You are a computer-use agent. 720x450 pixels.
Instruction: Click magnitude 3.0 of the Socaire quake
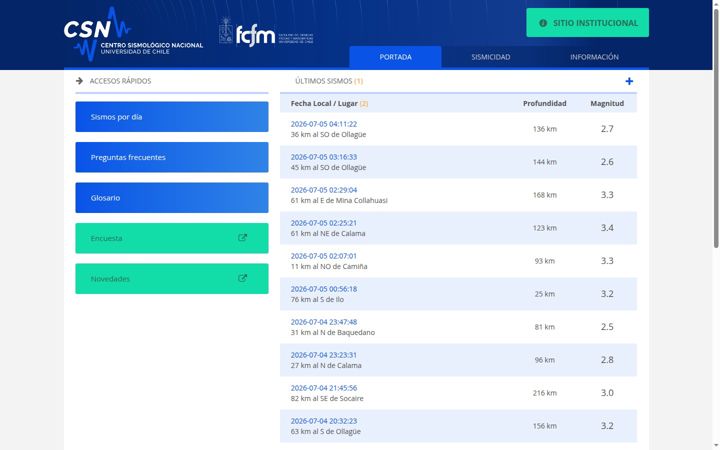[607, 393]
